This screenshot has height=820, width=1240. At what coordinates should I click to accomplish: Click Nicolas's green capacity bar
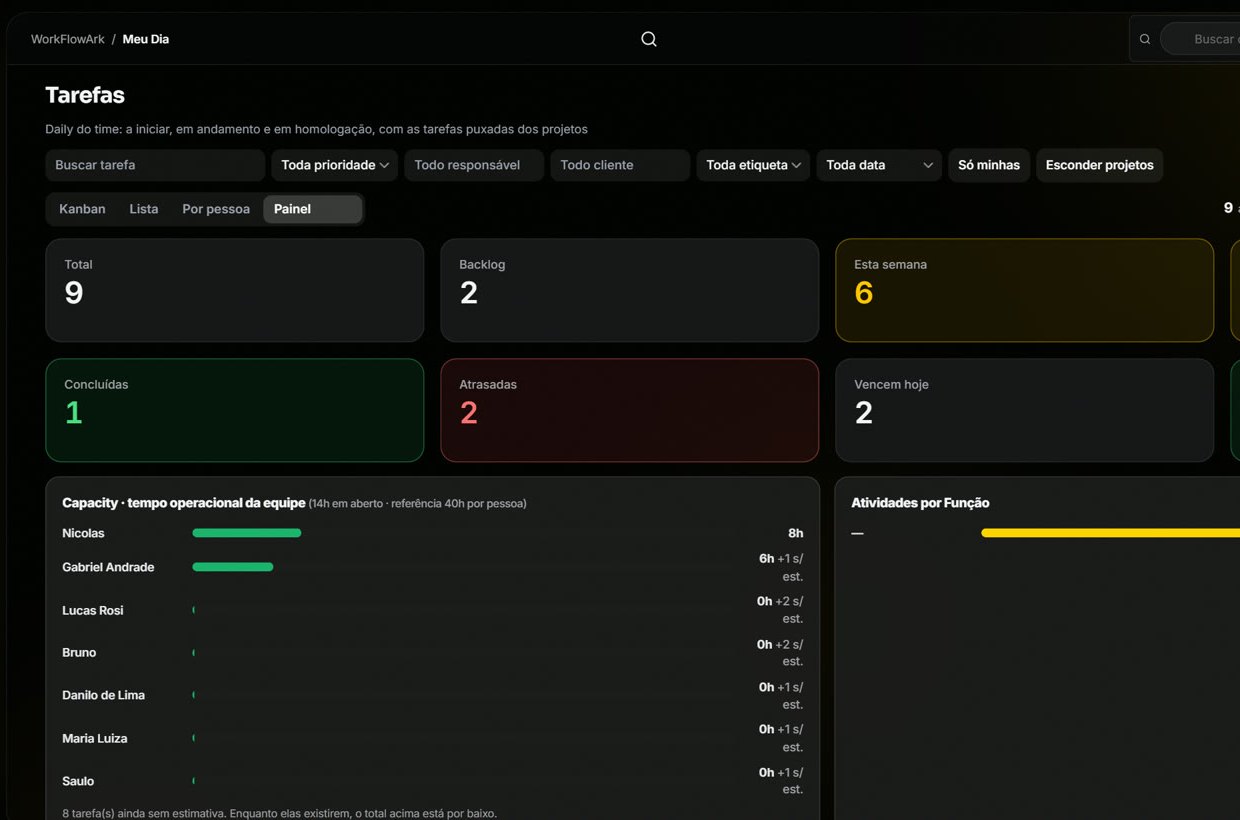coord(247,533)
